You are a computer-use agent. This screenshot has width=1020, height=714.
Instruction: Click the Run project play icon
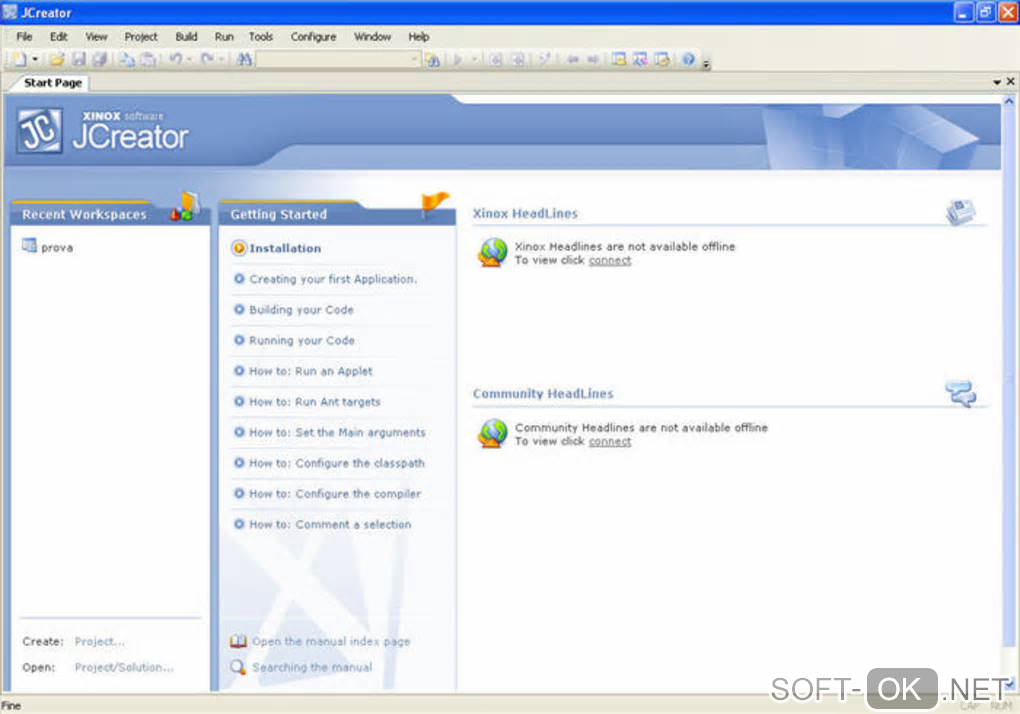458,60
